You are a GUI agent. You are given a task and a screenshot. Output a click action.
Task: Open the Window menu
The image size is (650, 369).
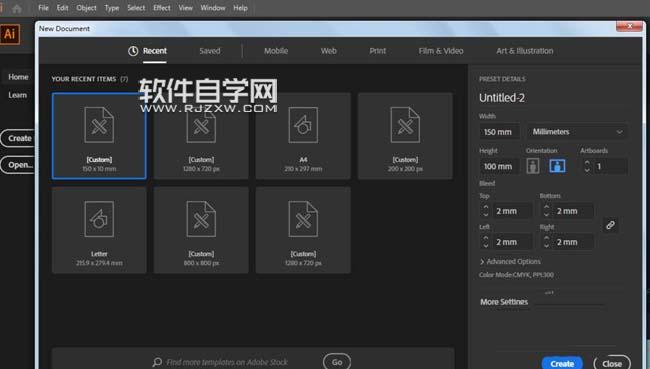coord(213,8)
